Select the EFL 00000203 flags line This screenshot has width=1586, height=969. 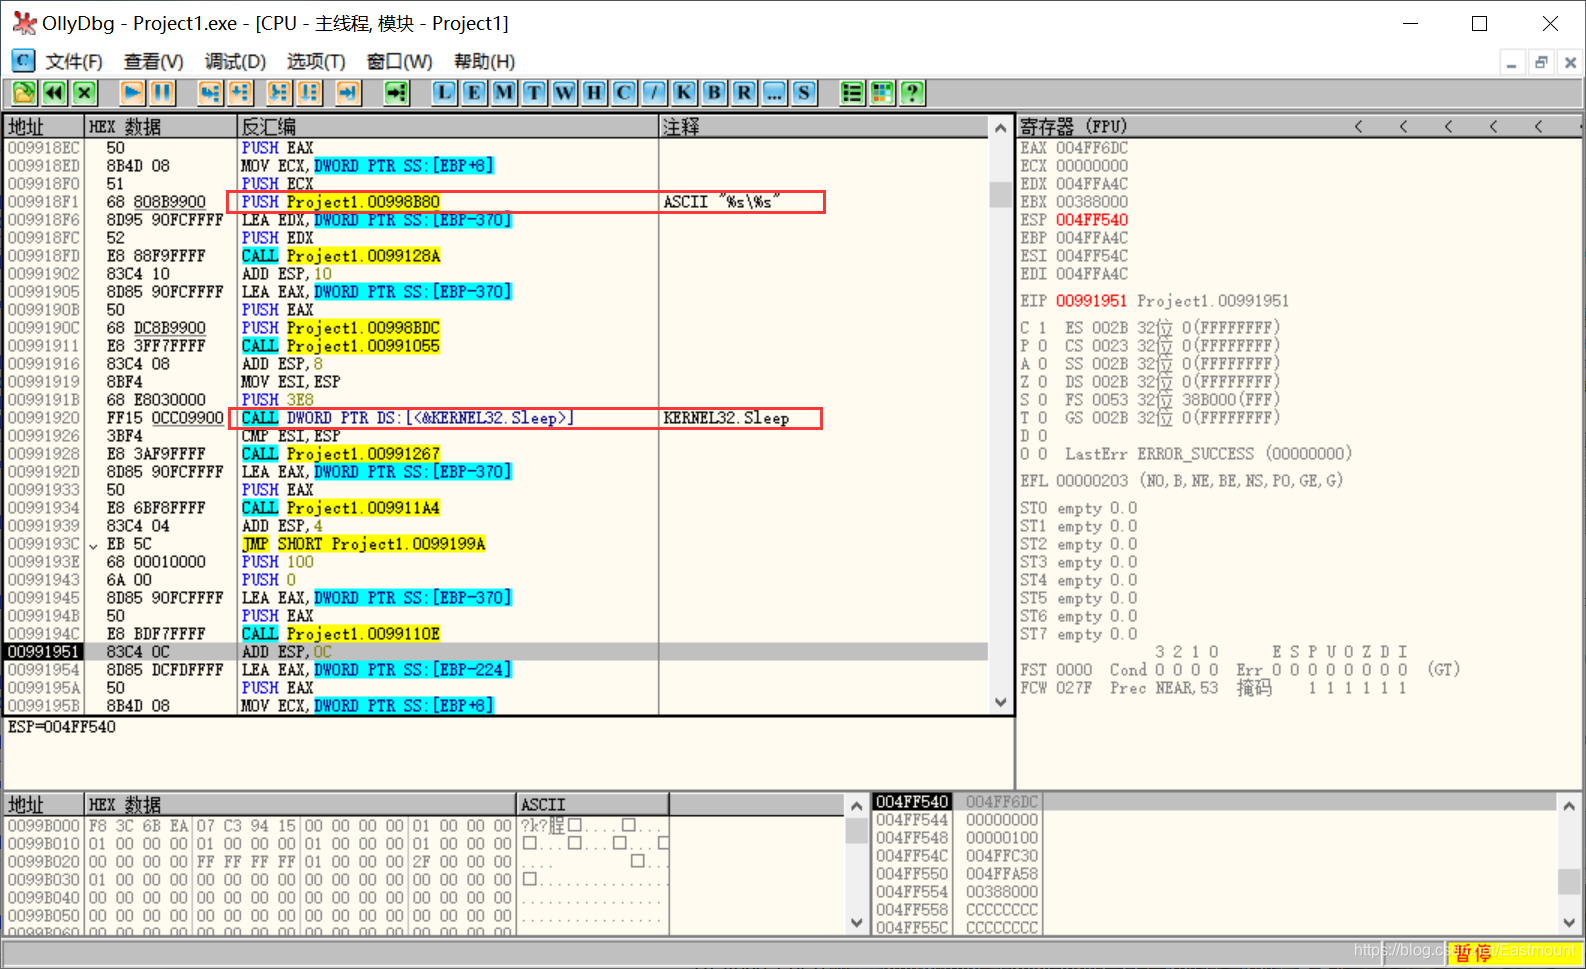tap(1181, 481)
